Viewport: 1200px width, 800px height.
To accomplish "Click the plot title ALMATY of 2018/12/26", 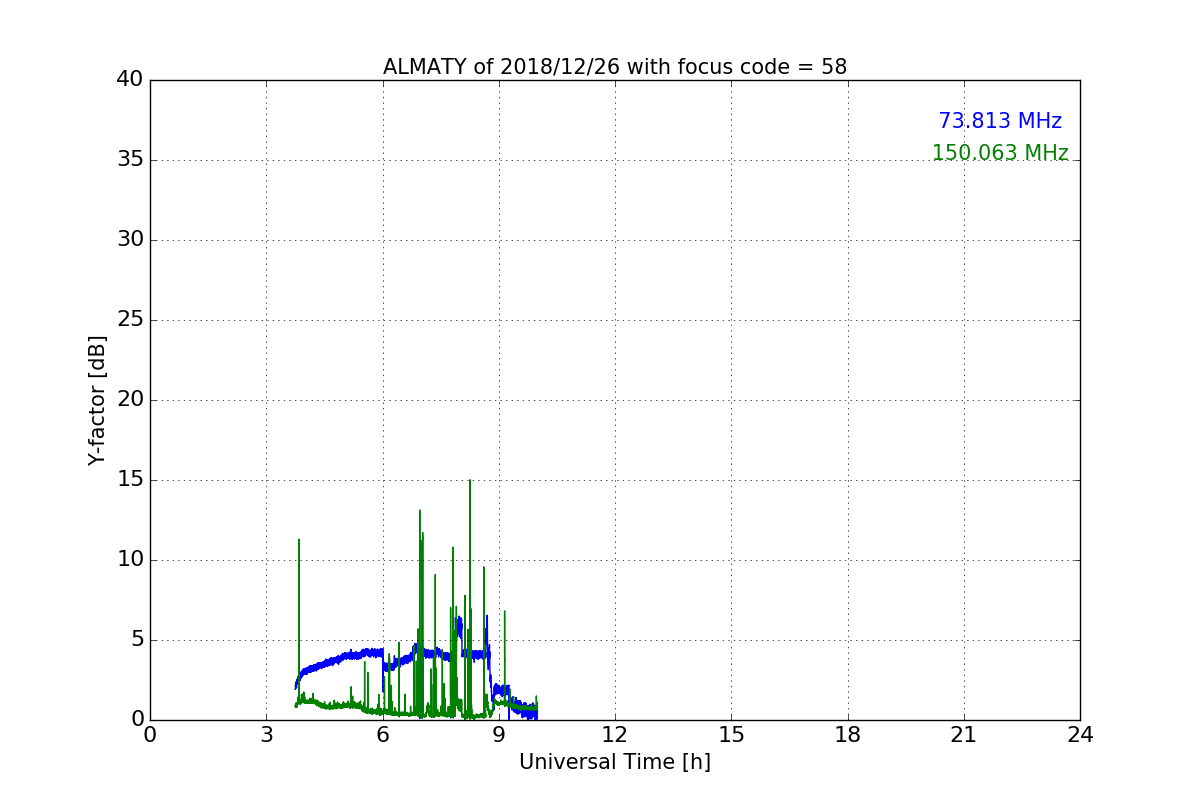I will pyautogui.click(x=615, y=67).
